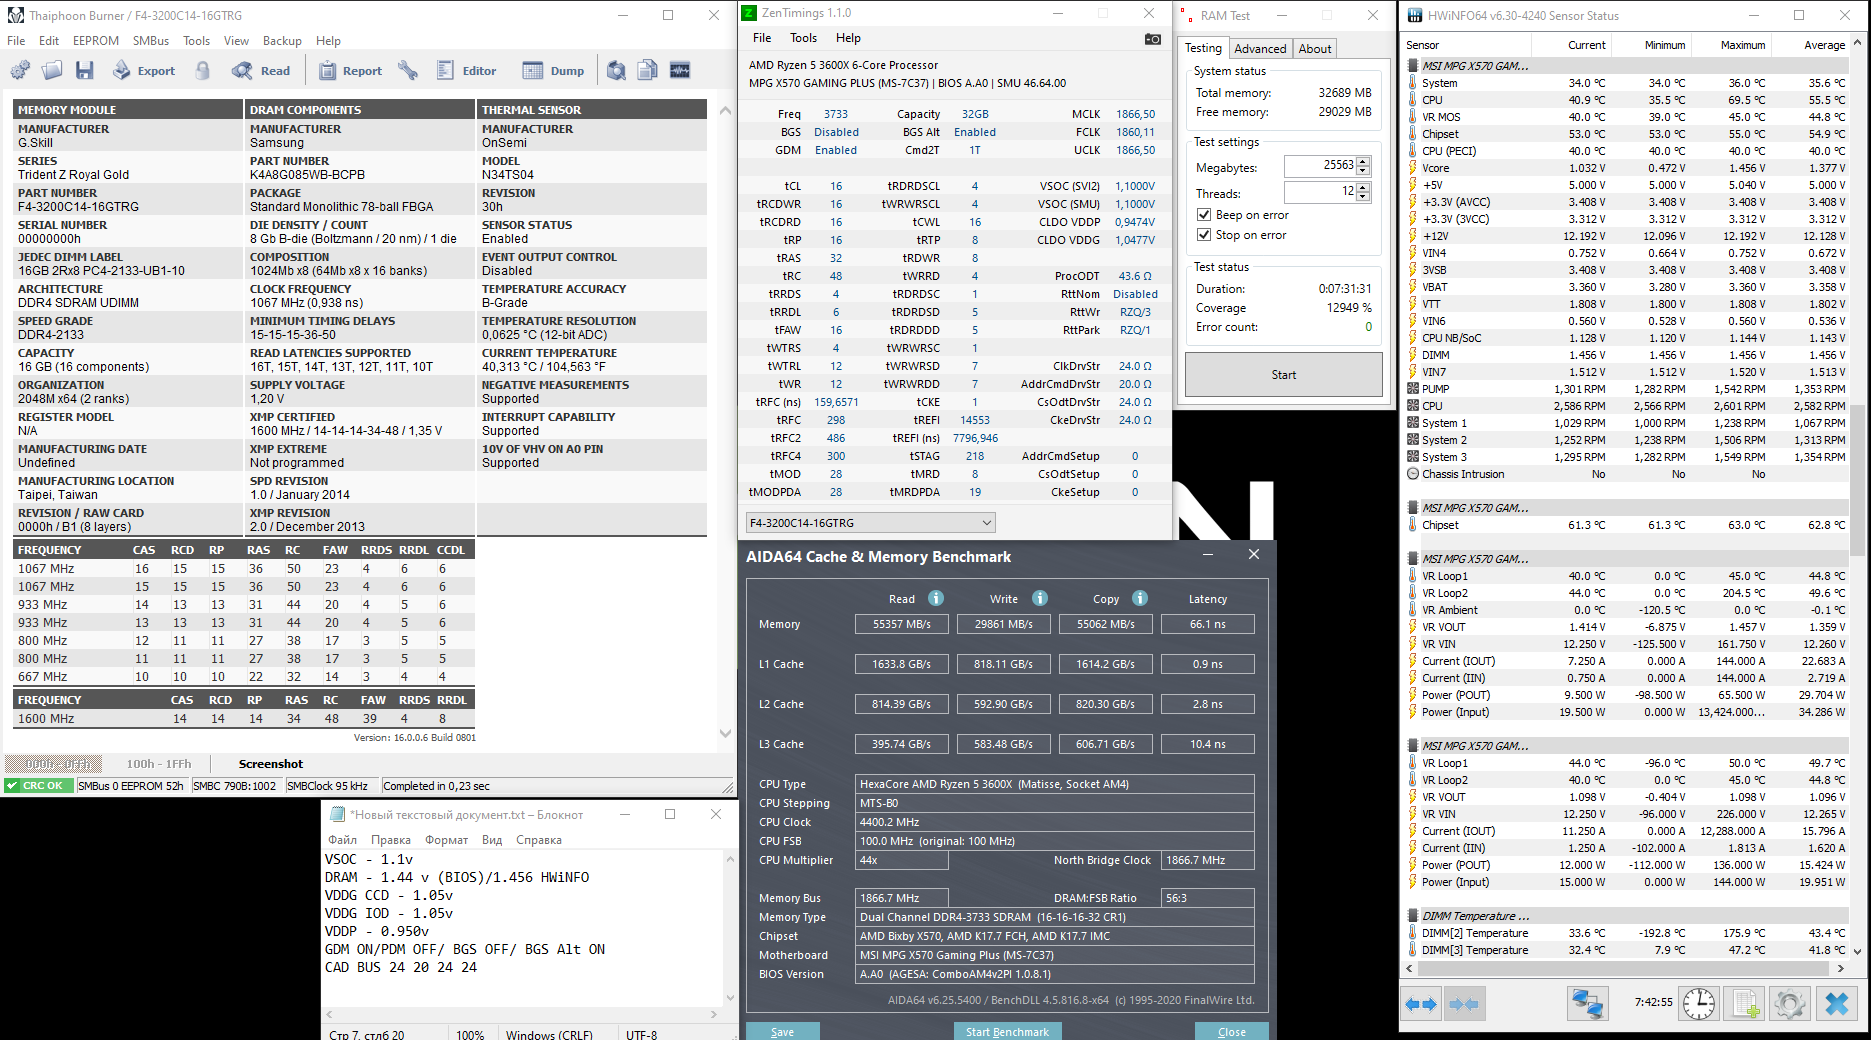The image size is (1871, 1040).
Task: Open the Справка menu in Notepad
Action: coord(539,840)
